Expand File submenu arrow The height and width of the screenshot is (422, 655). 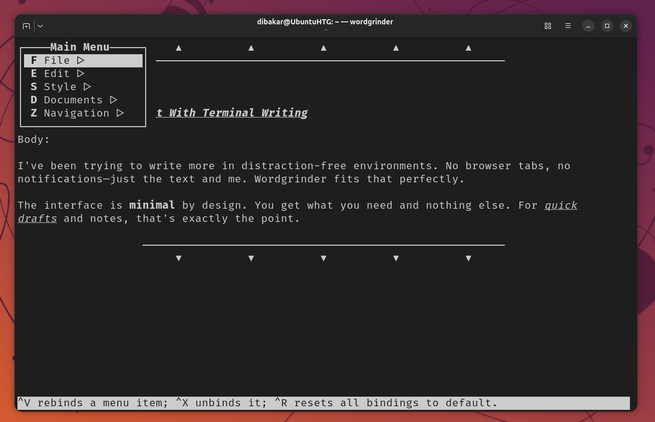click(81, 61)
